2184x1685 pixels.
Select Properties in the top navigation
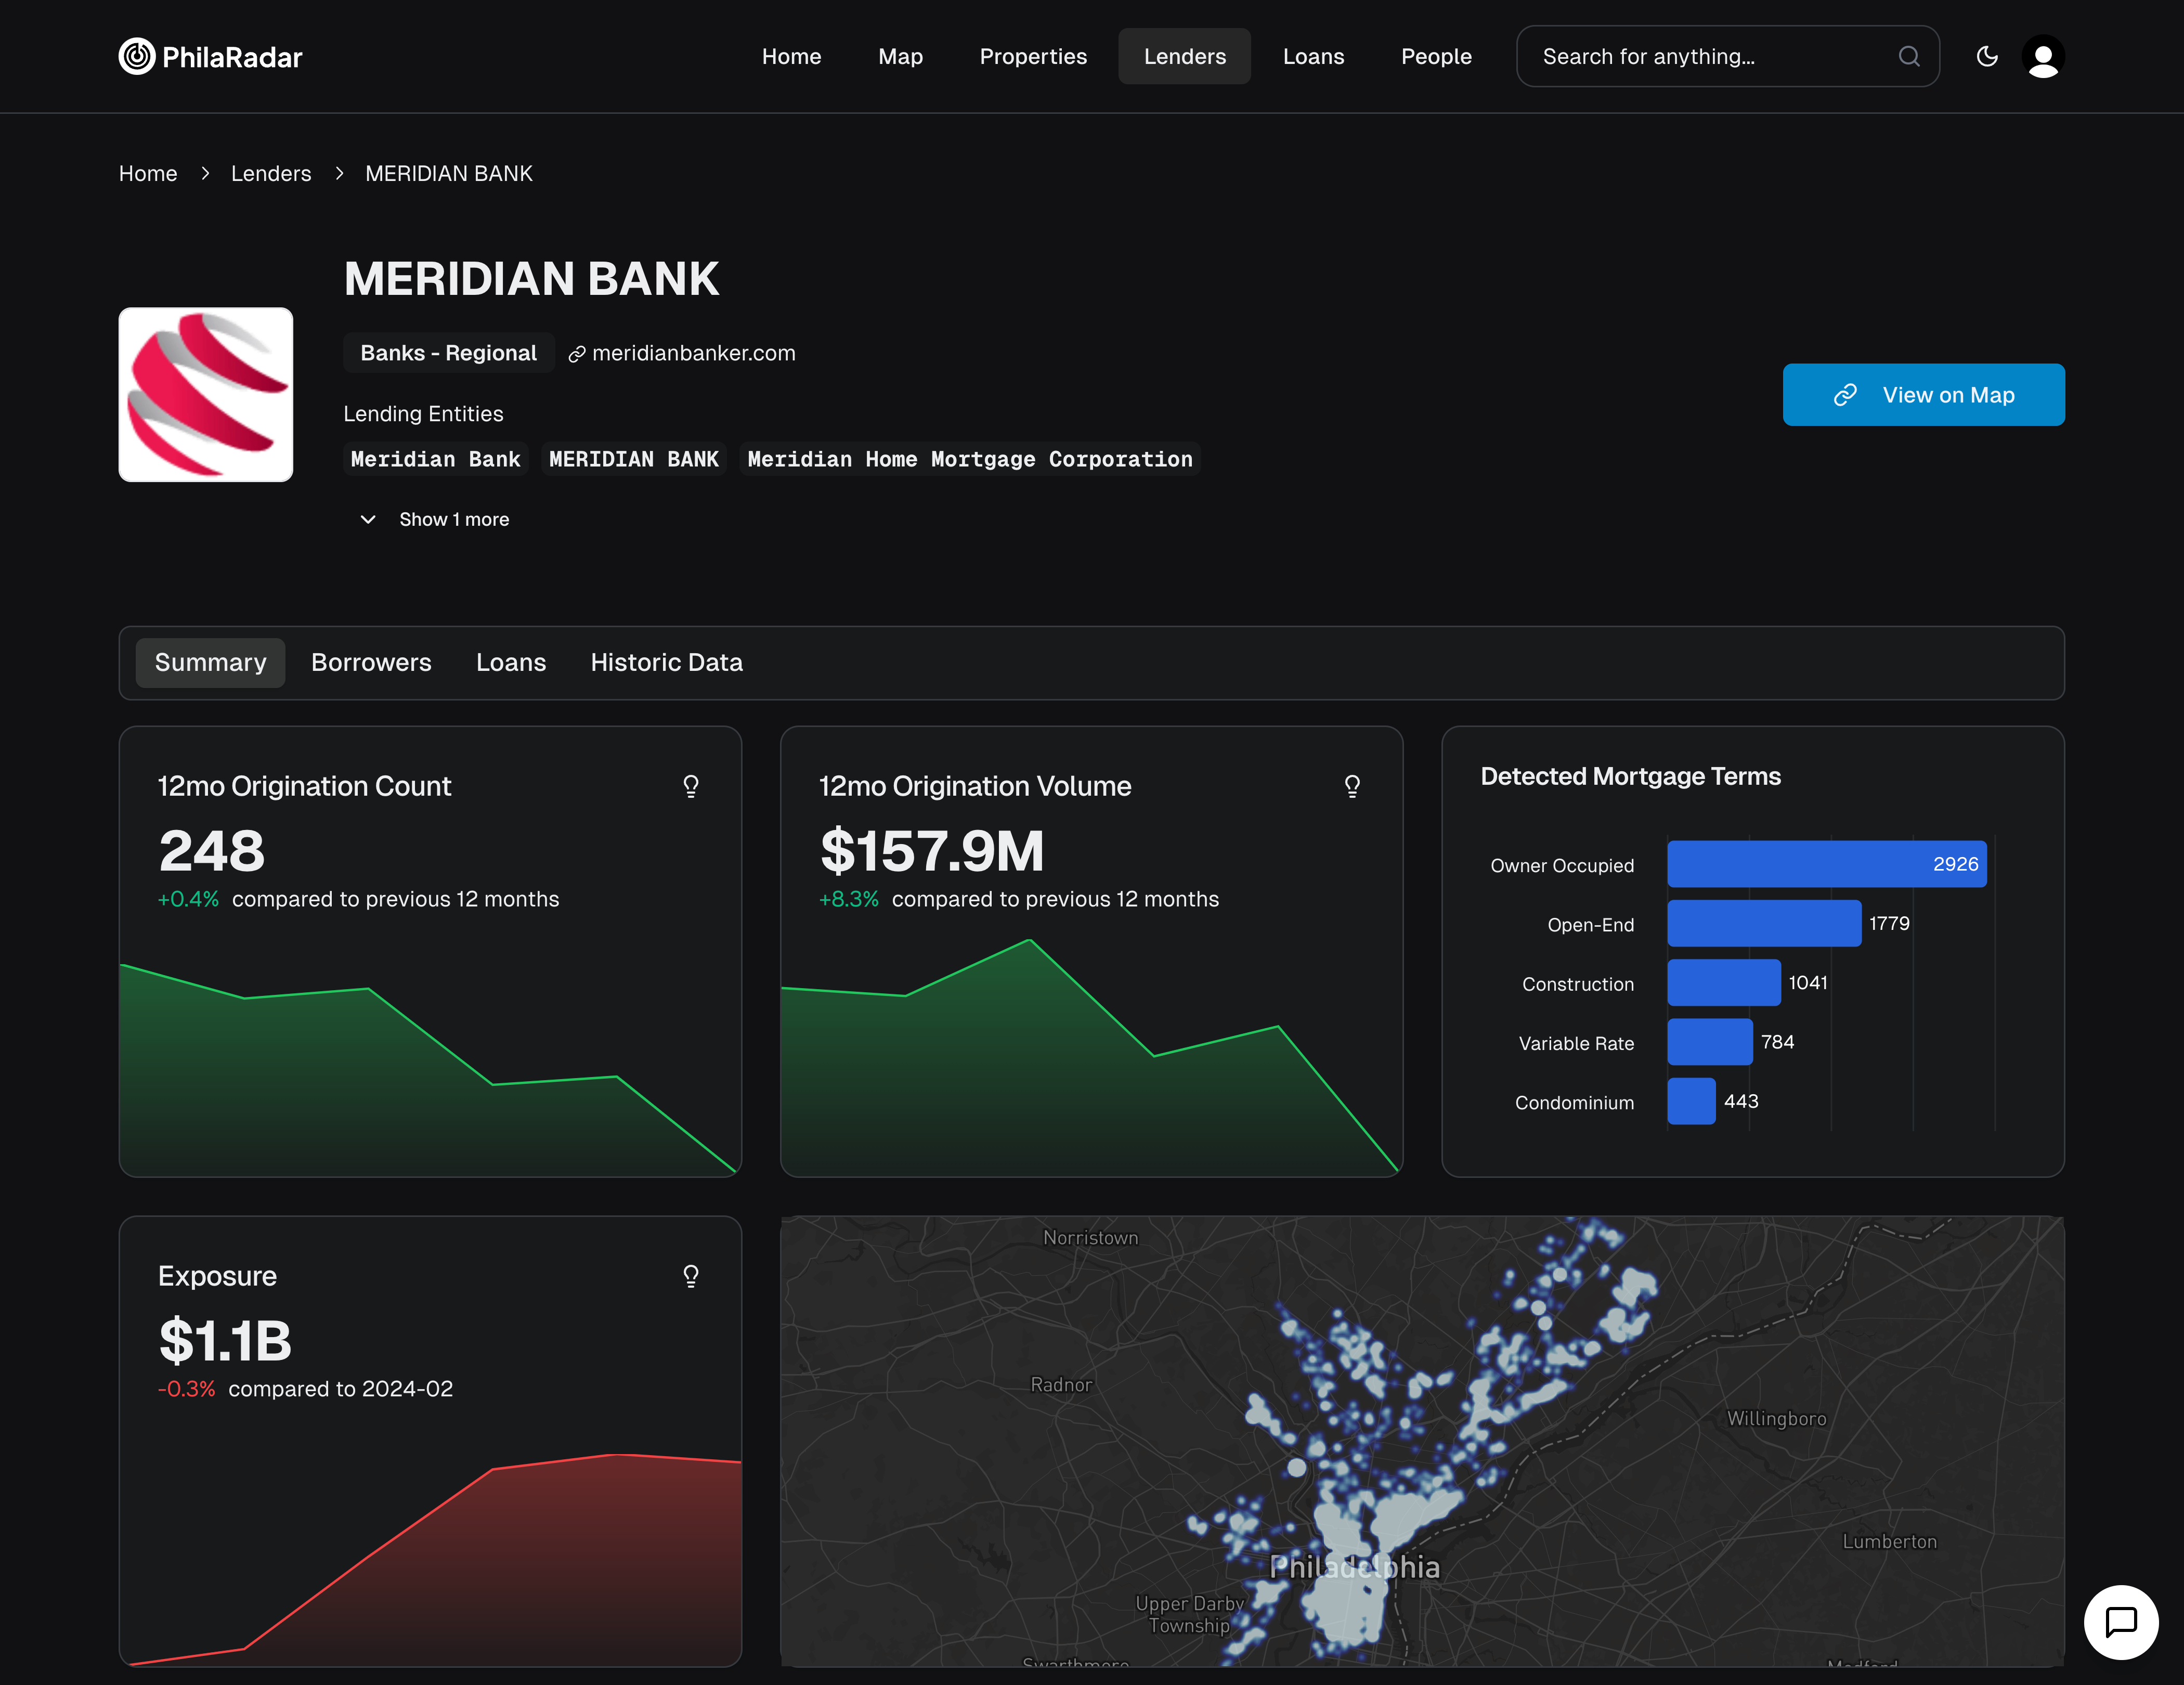[1032, 56]
